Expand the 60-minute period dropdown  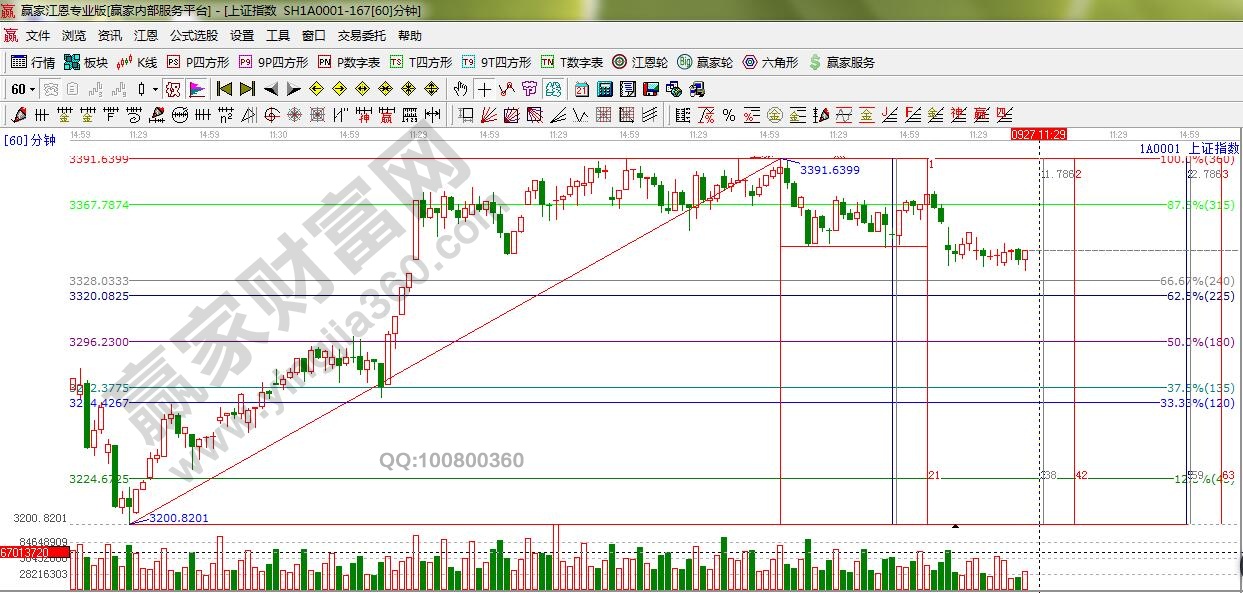coord(32,89)
